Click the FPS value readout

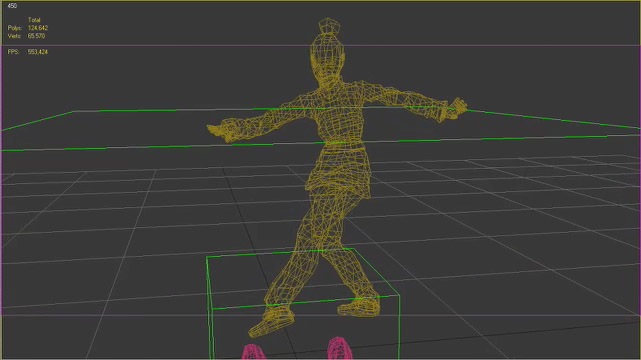[x=38, y=52]
